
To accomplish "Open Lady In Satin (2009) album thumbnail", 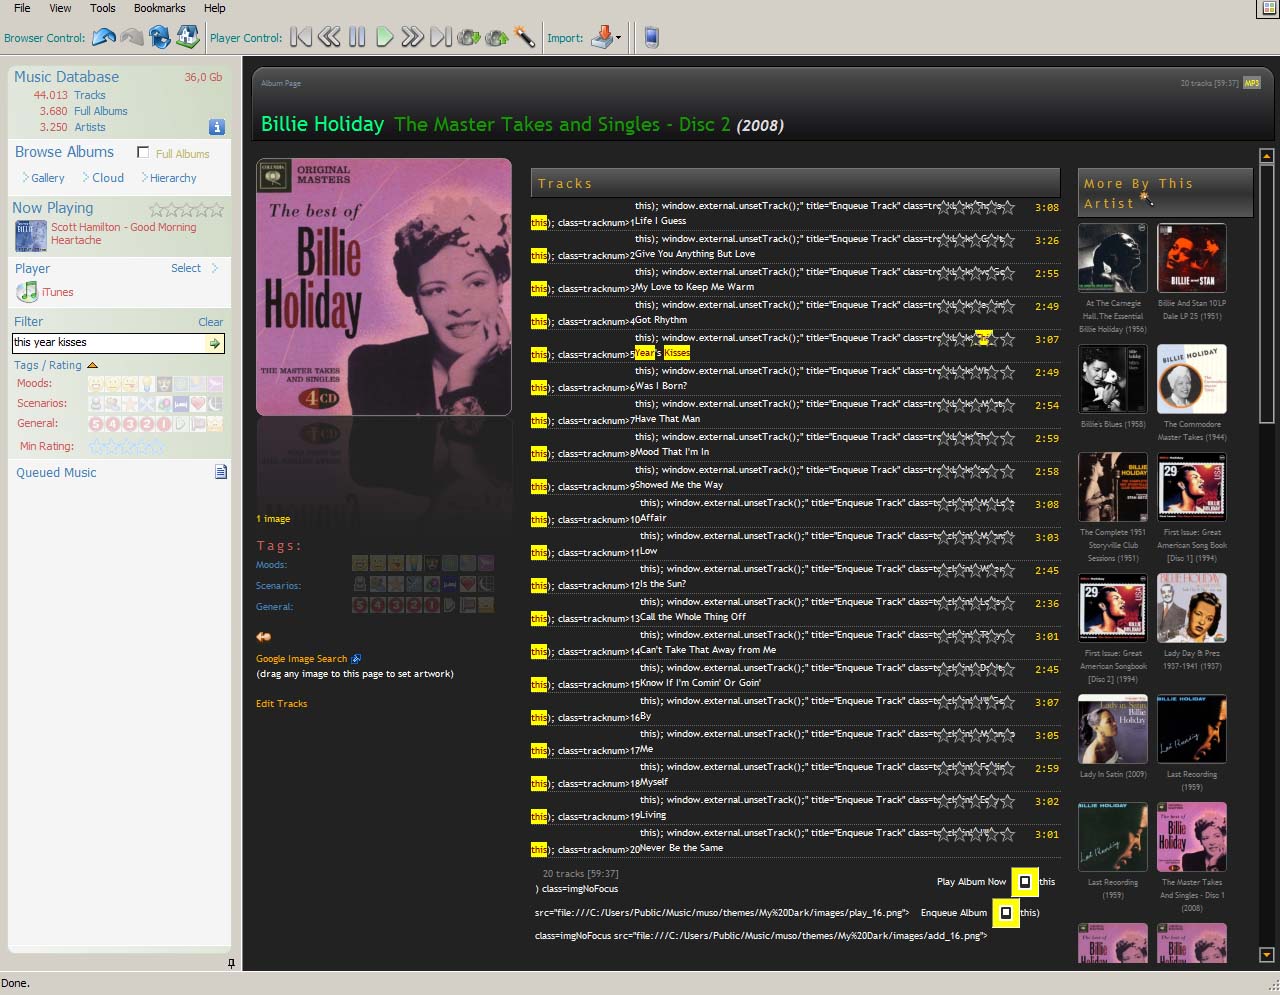I will 1113,730.
